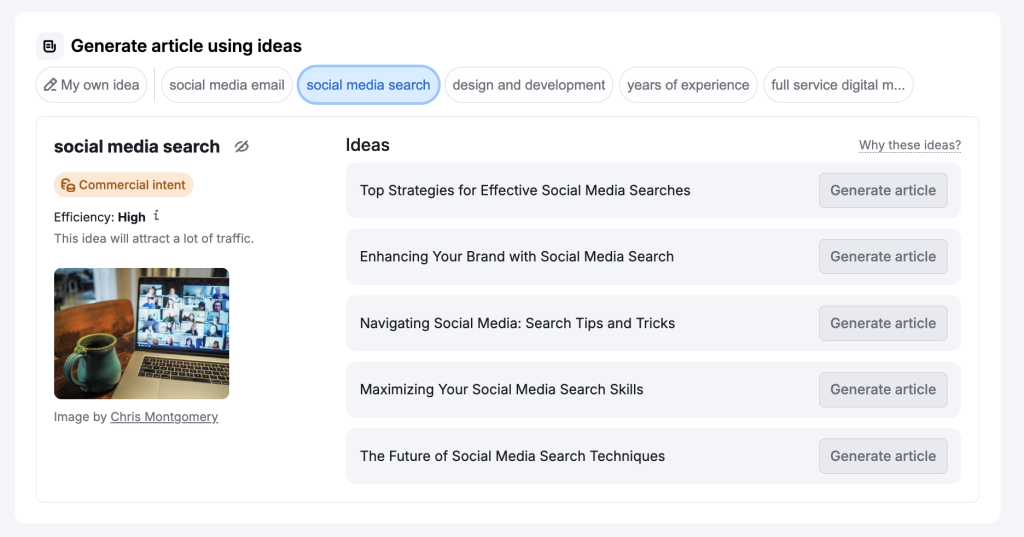Click the Top Strategies idea title text
The height and width of the screenshot is (537, 1024).
pyautogui.click(x=525, y=190)
